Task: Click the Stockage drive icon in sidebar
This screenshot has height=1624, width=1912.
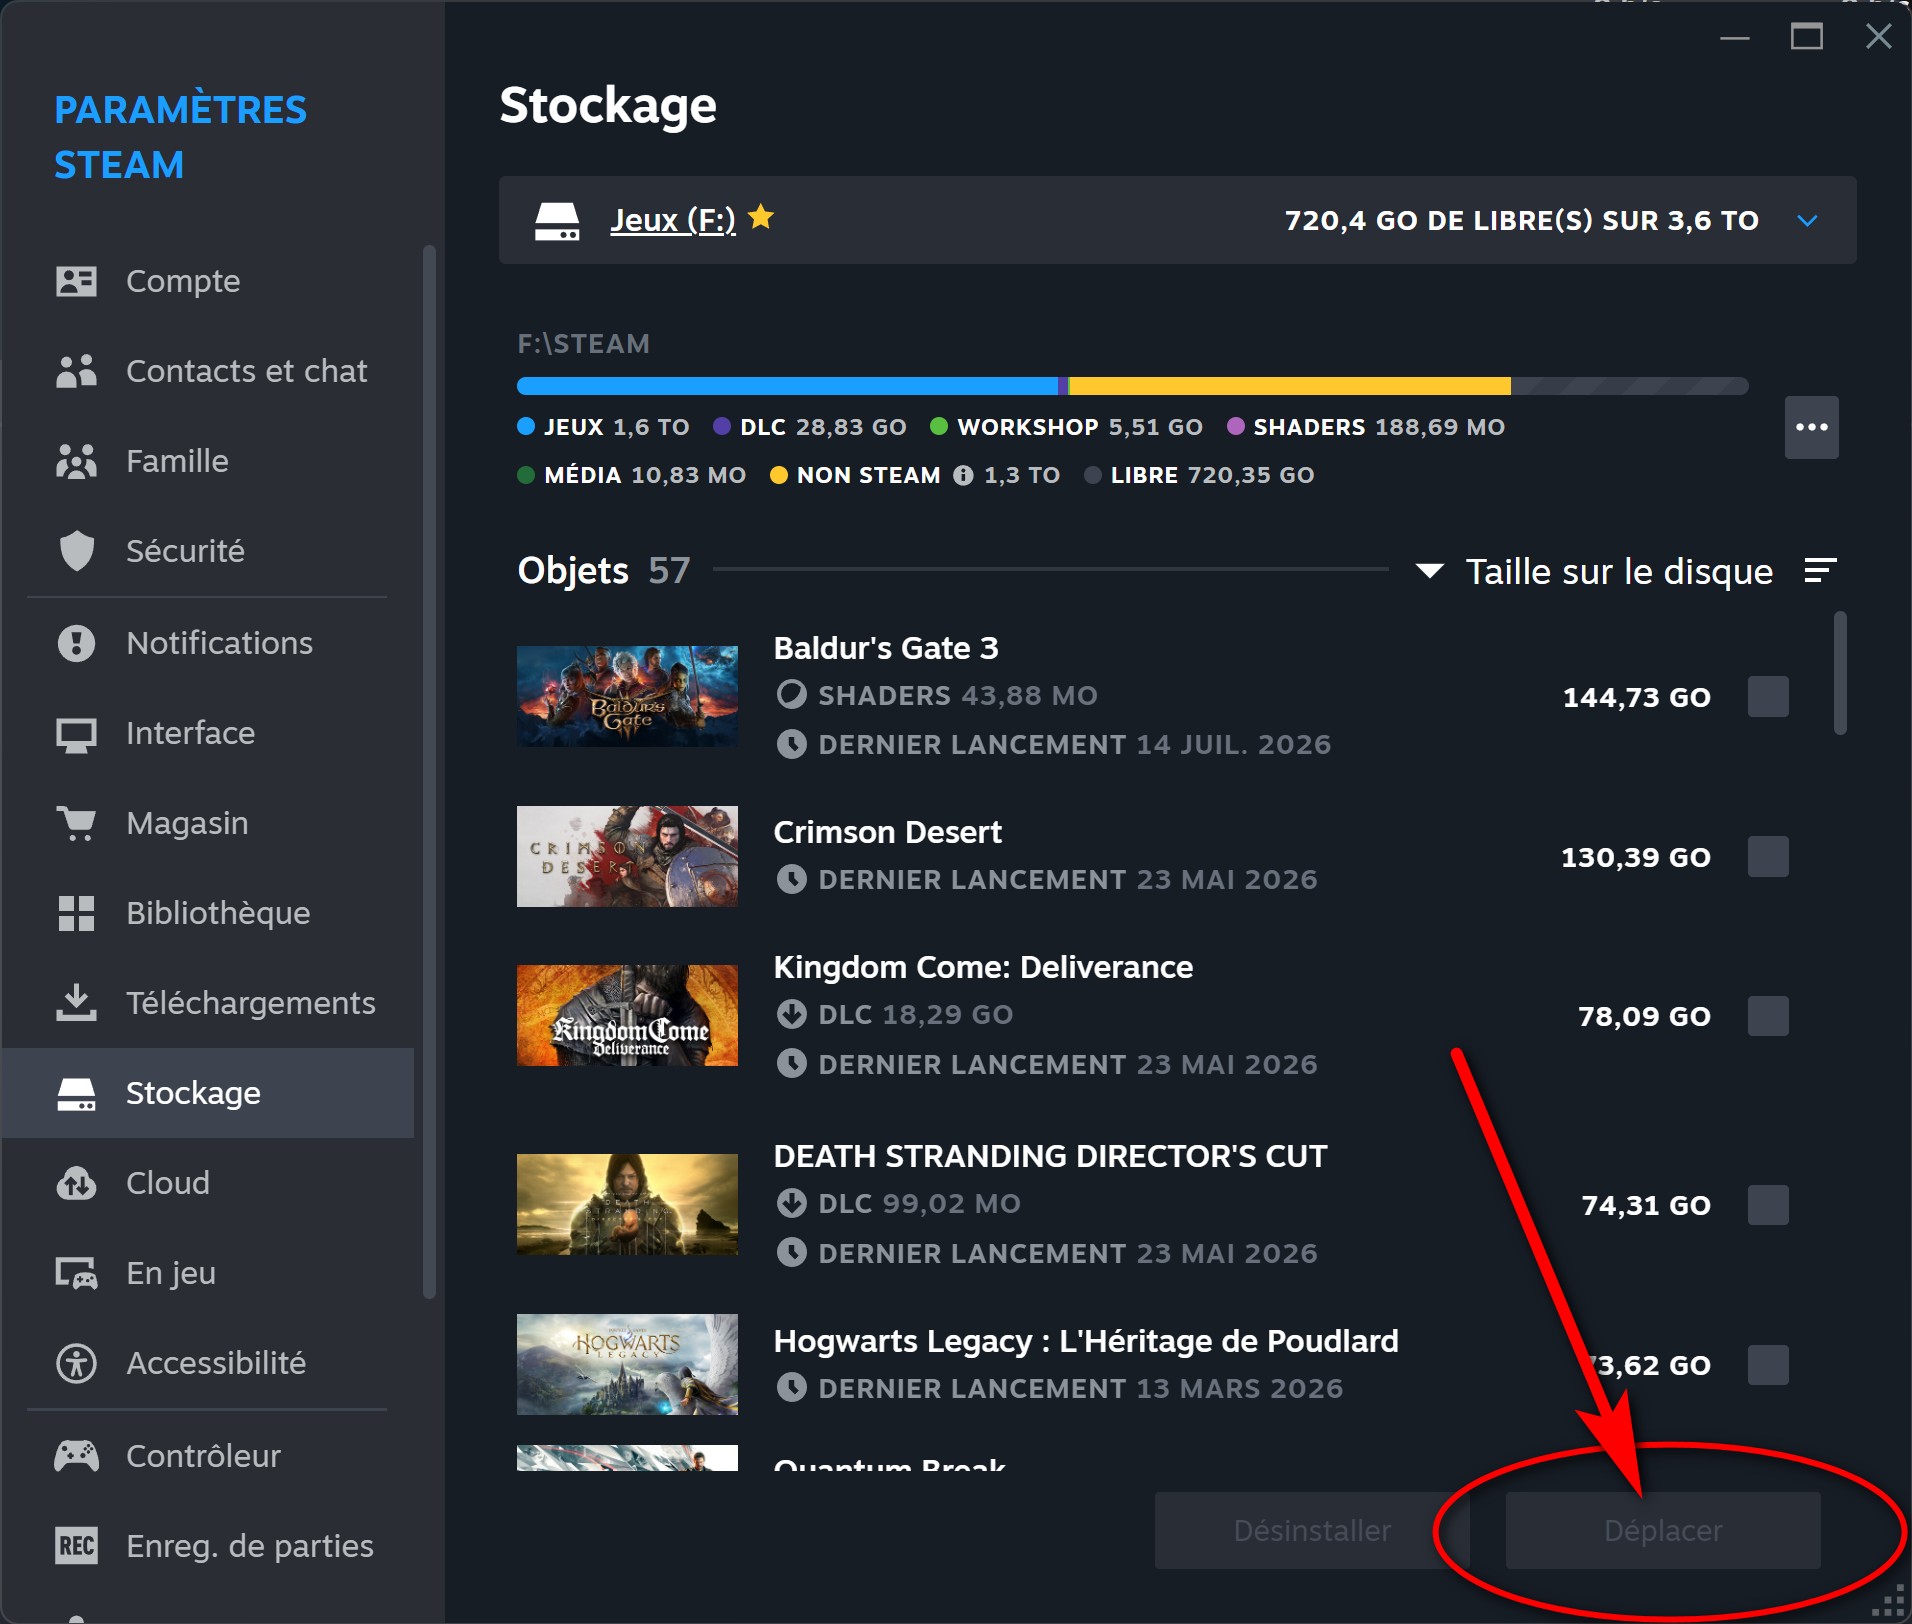Action: pos(77,1094)
